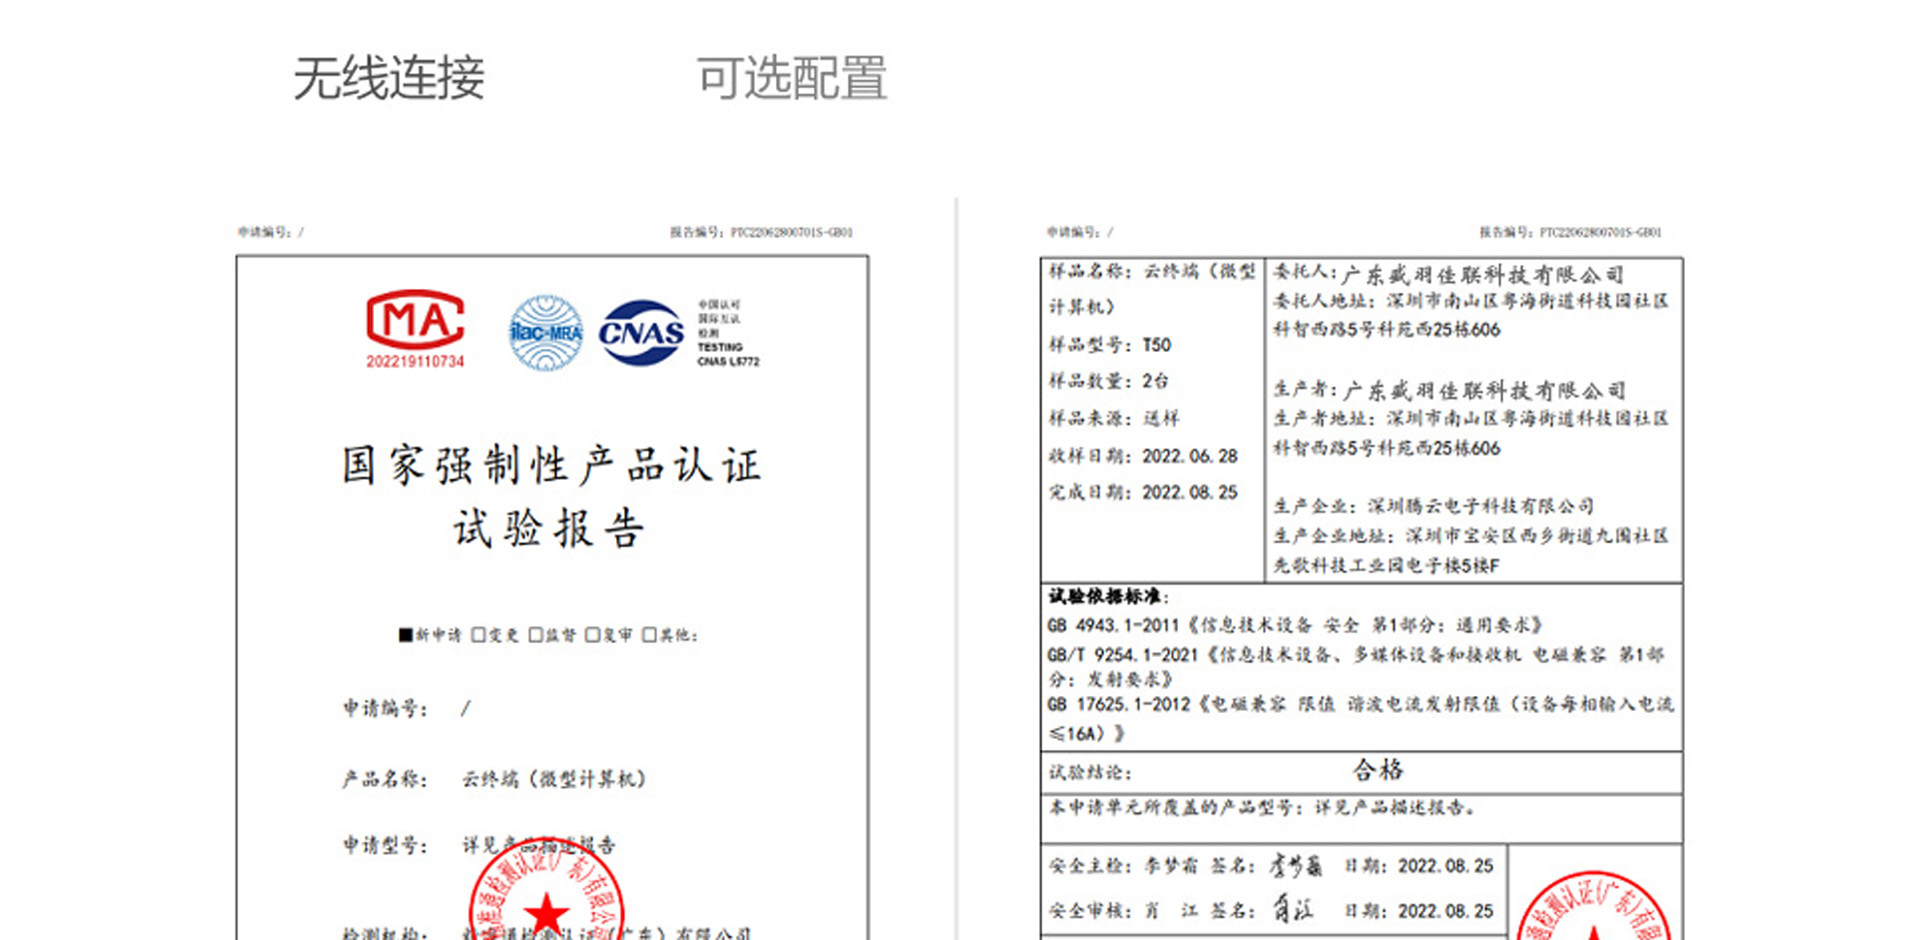The image size is (1916, 940).
Task: Switch to the 可选配置 tab
Action: [x=792, y=78]
